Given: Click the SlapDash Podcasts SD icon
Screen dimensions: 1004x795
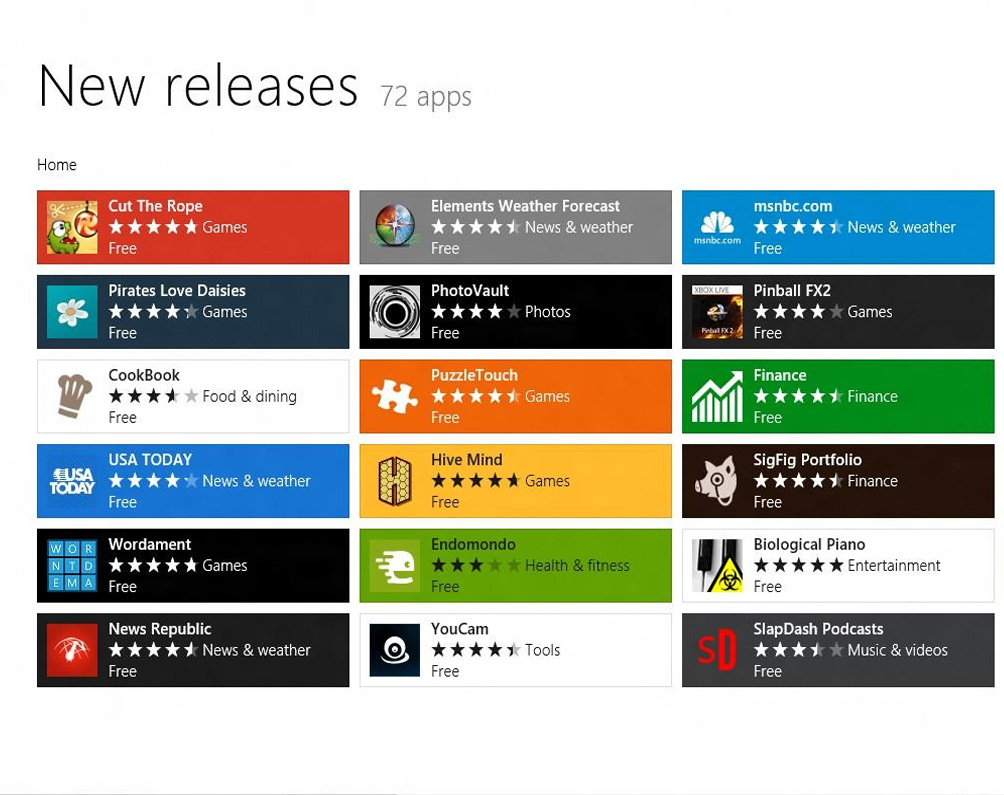Looking at the screenshot, I should coord(718,650).
